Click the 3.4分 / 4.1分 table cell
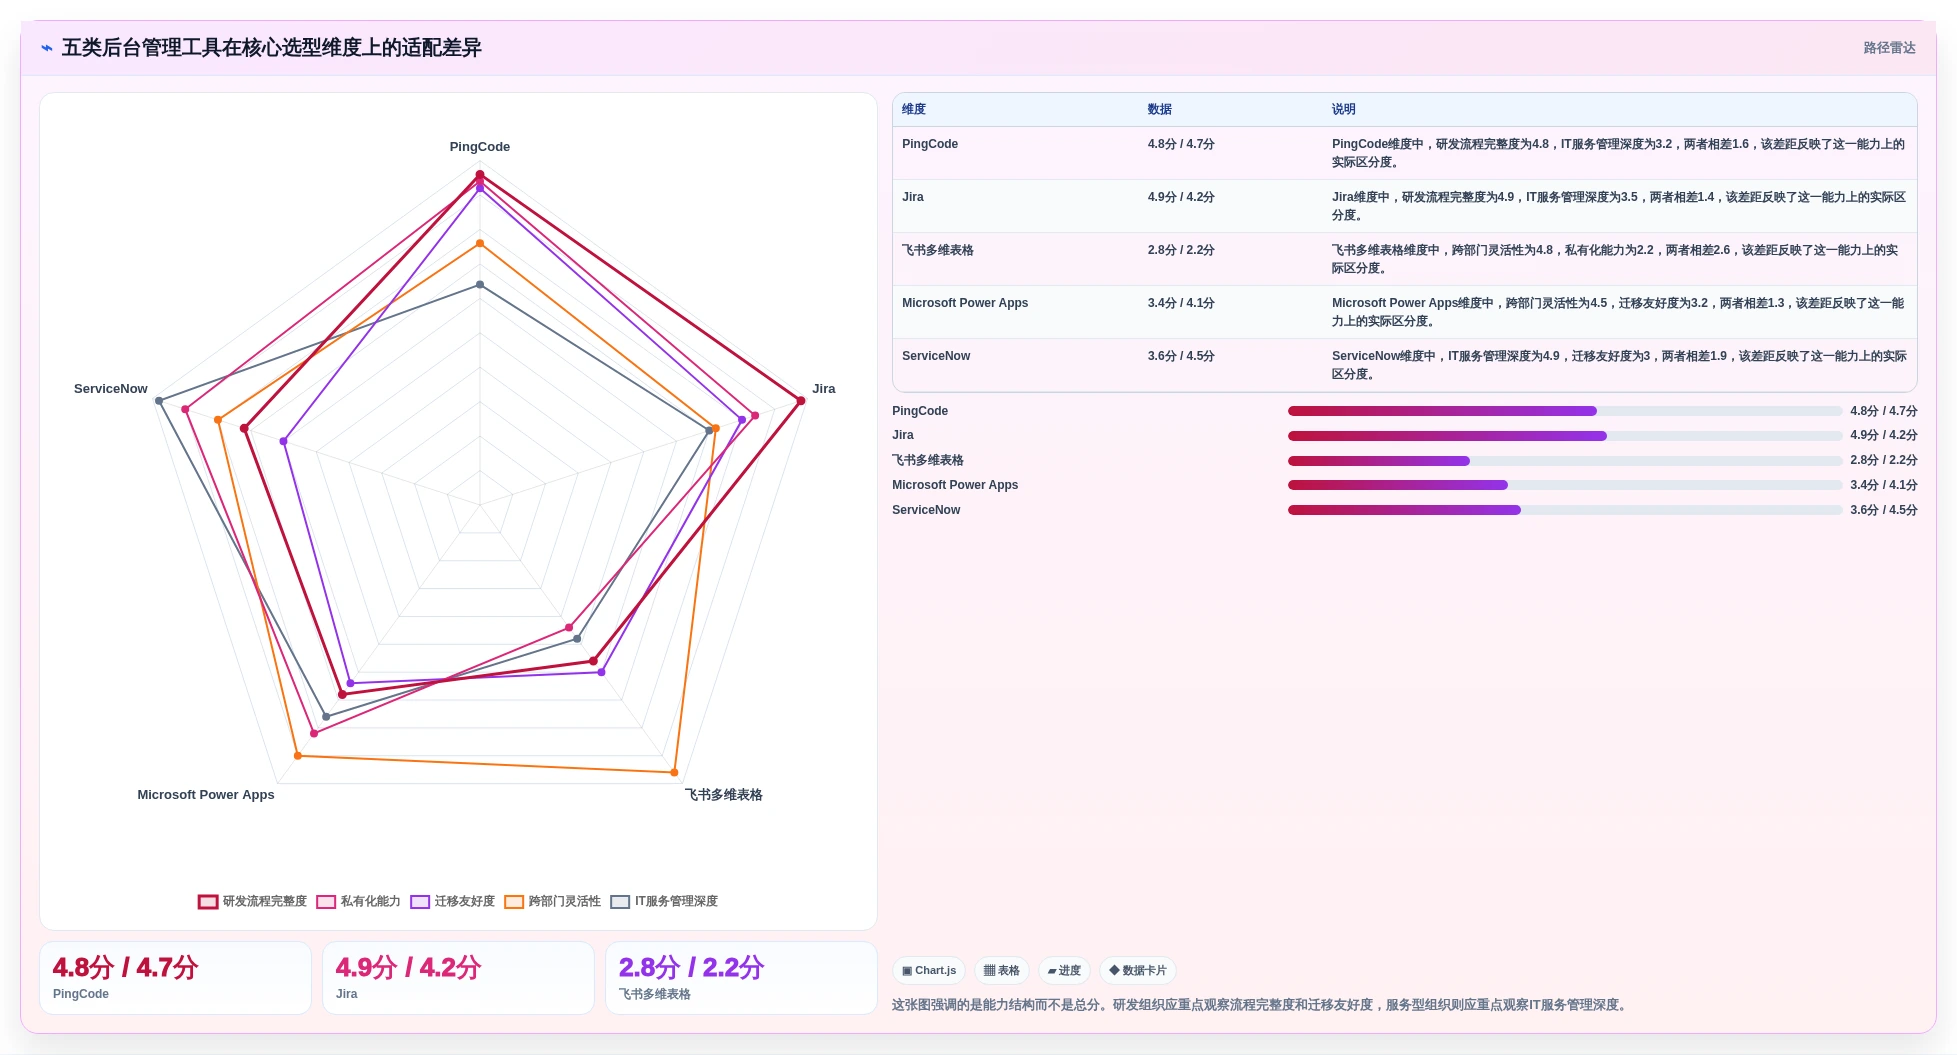Screen dimensions: 1957x1055 [1181, 303]
